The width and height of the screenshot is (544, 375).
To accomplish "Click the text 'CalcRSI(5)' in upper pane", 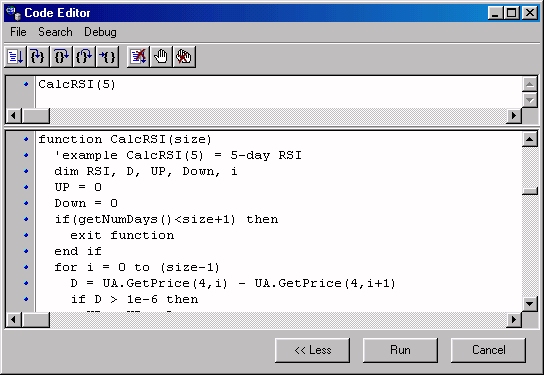I will point(77,84).
